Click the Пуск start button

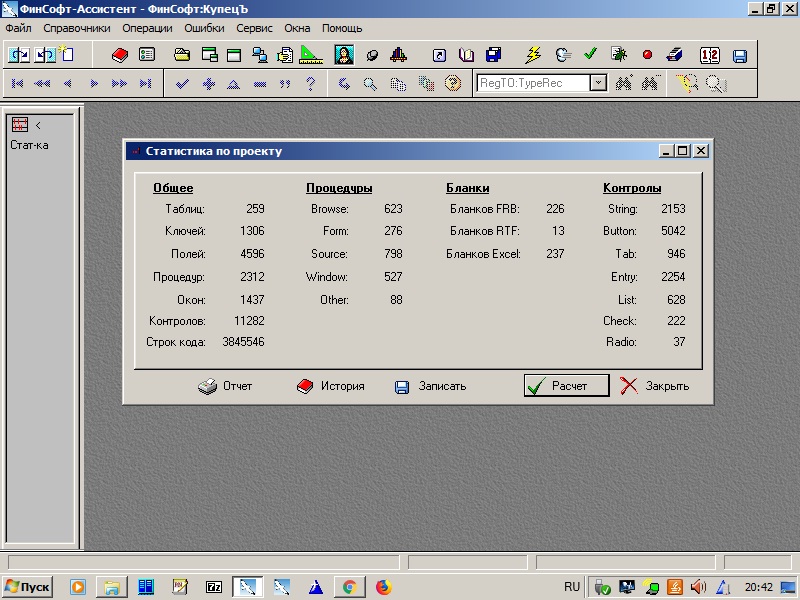click(28, 587)
